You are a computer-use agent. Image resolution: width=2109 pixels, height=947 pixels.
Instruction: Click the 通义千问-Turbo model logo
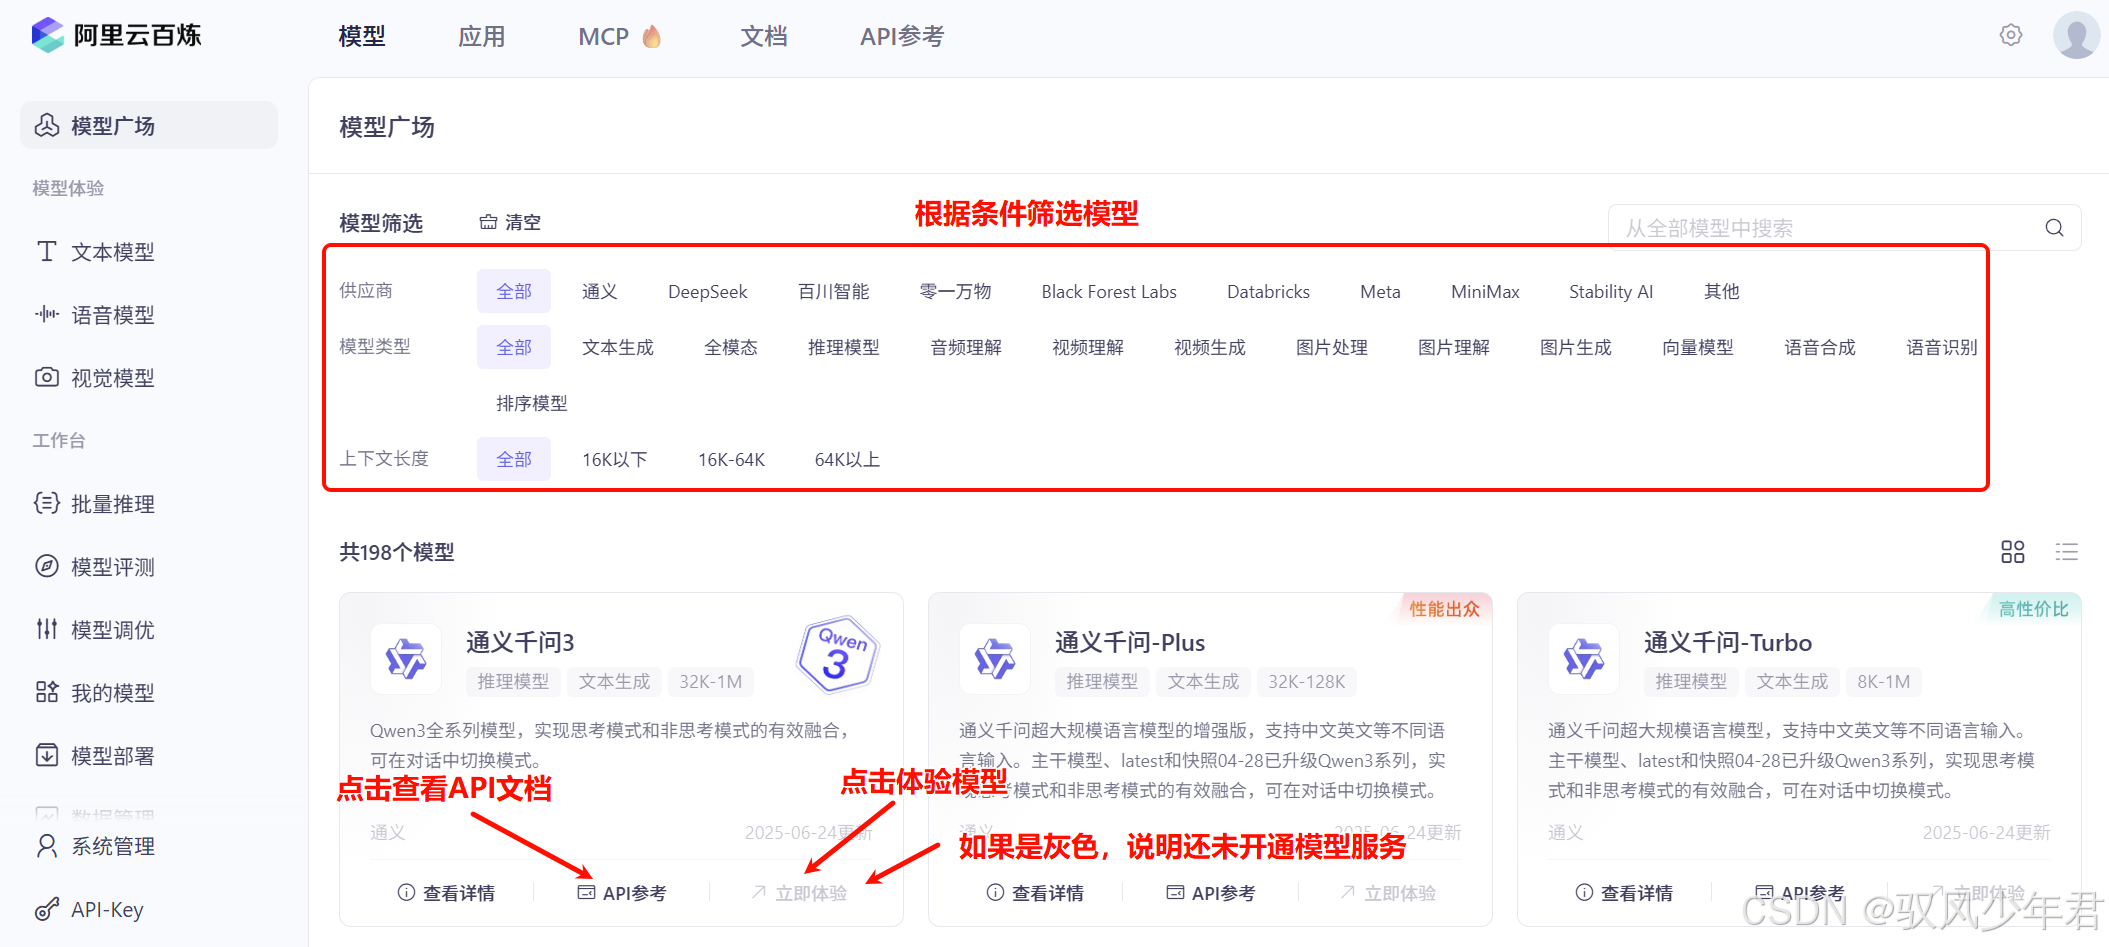coord(1584,659)
